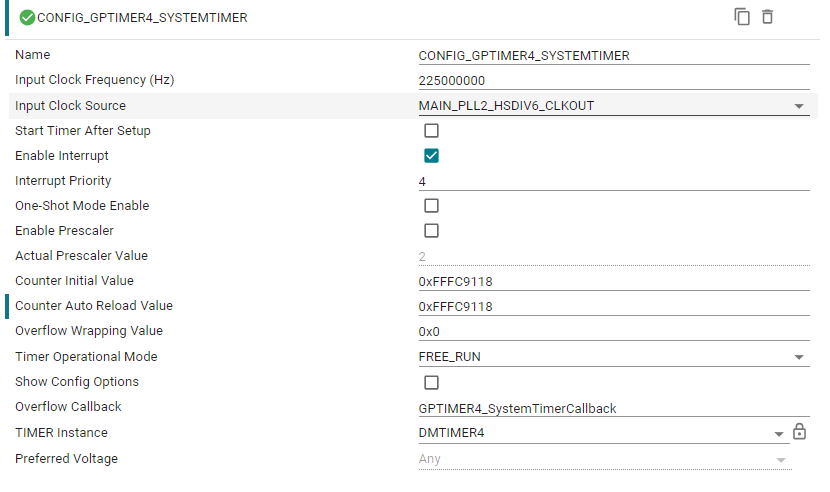Click the TIMER Instance label

[61, 432]
